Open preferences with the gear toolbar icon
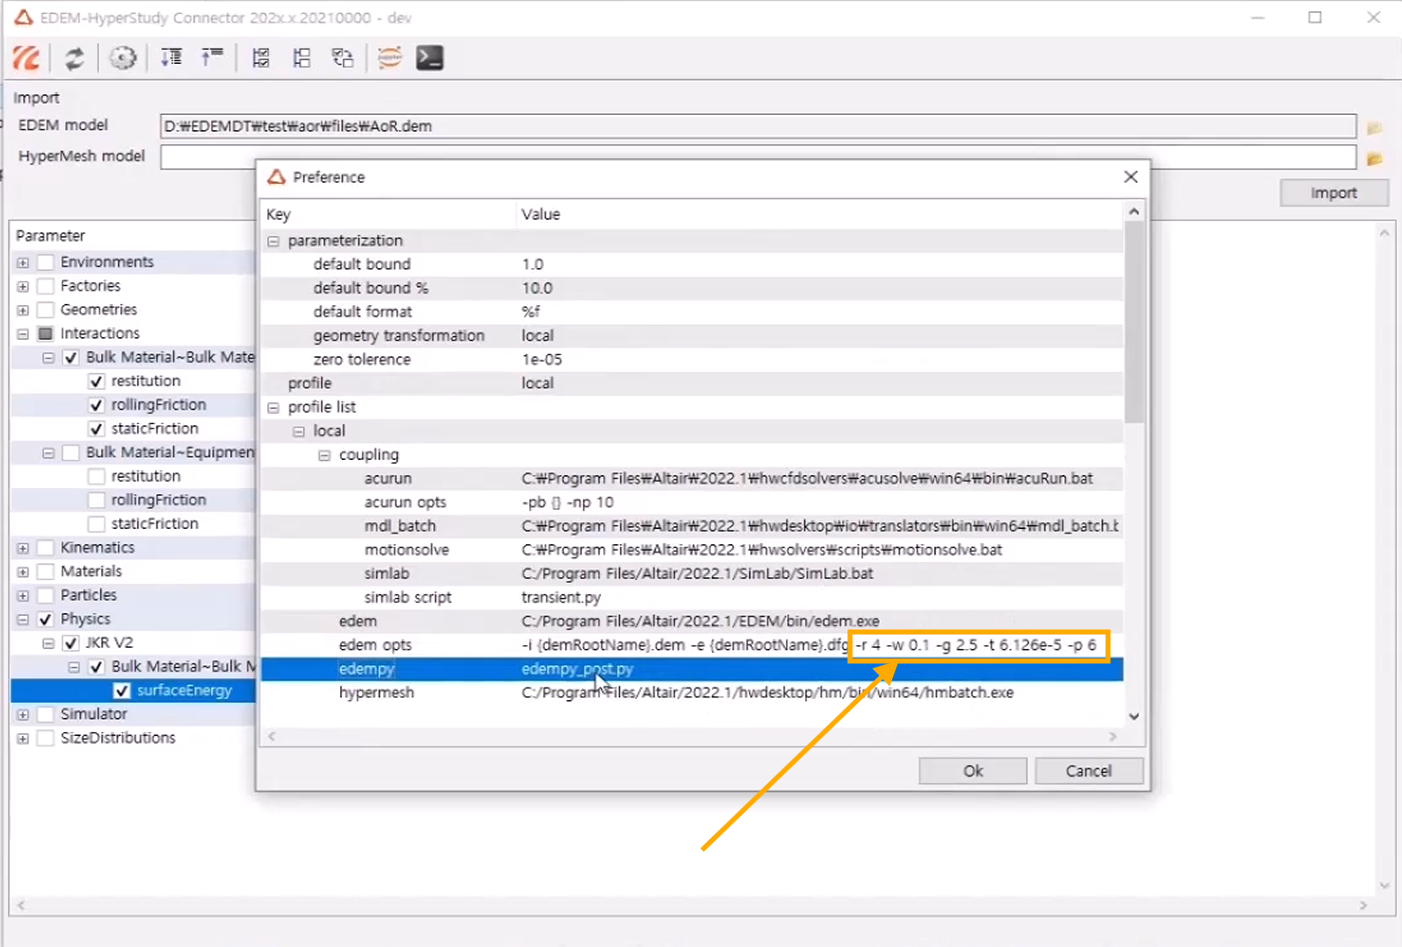Image resolution: width=1402 pixels, height=947 pixels. point(122,58)
